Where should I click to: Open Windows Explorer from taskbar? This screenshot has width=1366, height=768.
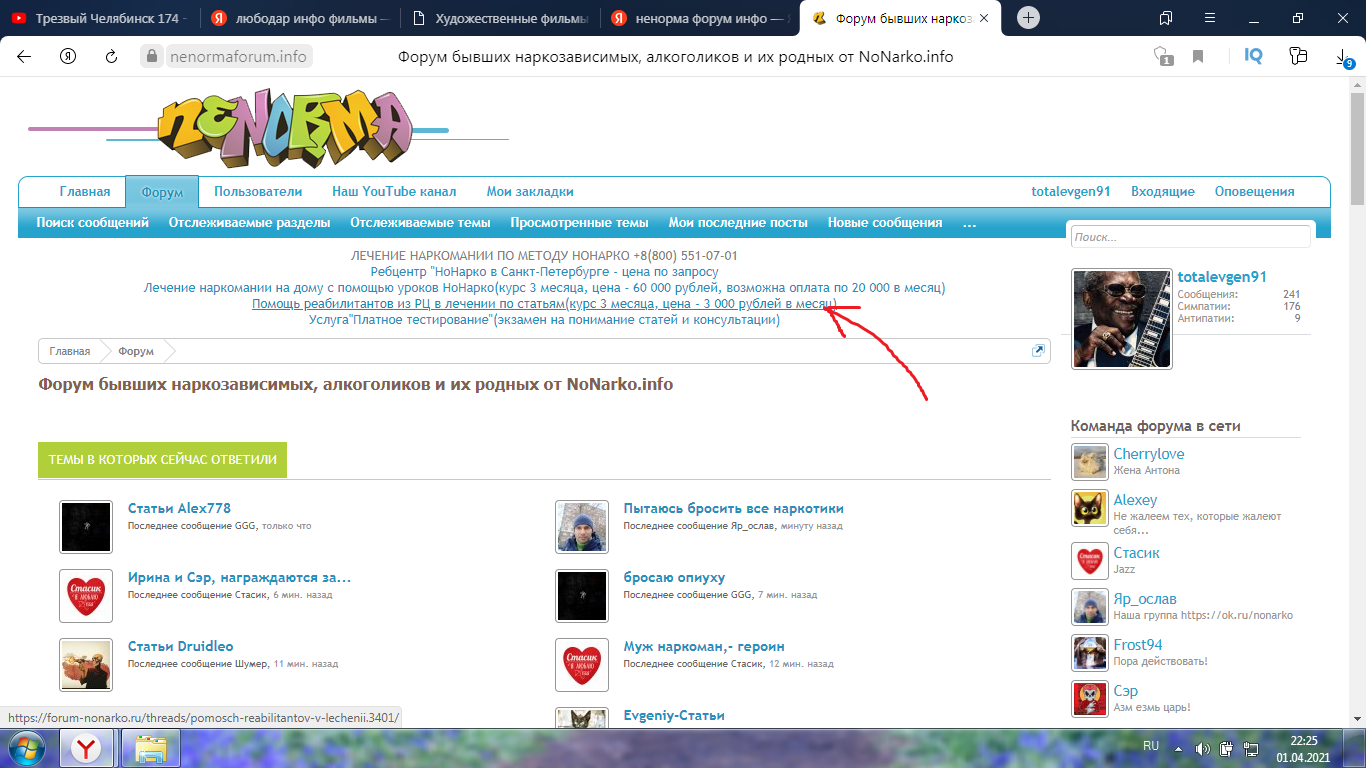tap(150, 747)
